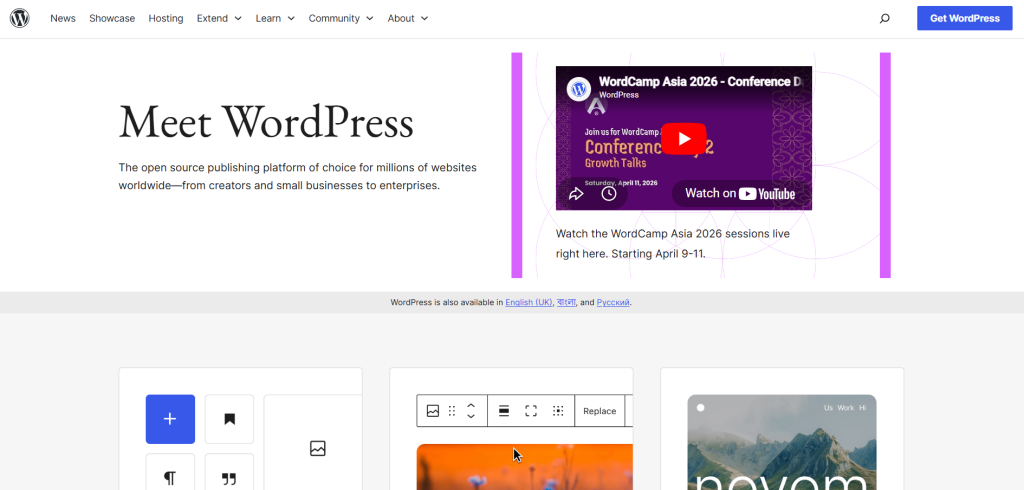Click the paragraph pilcrow block tile
Viewport: 1024px width, 490px height.
(x=170, y=472)
